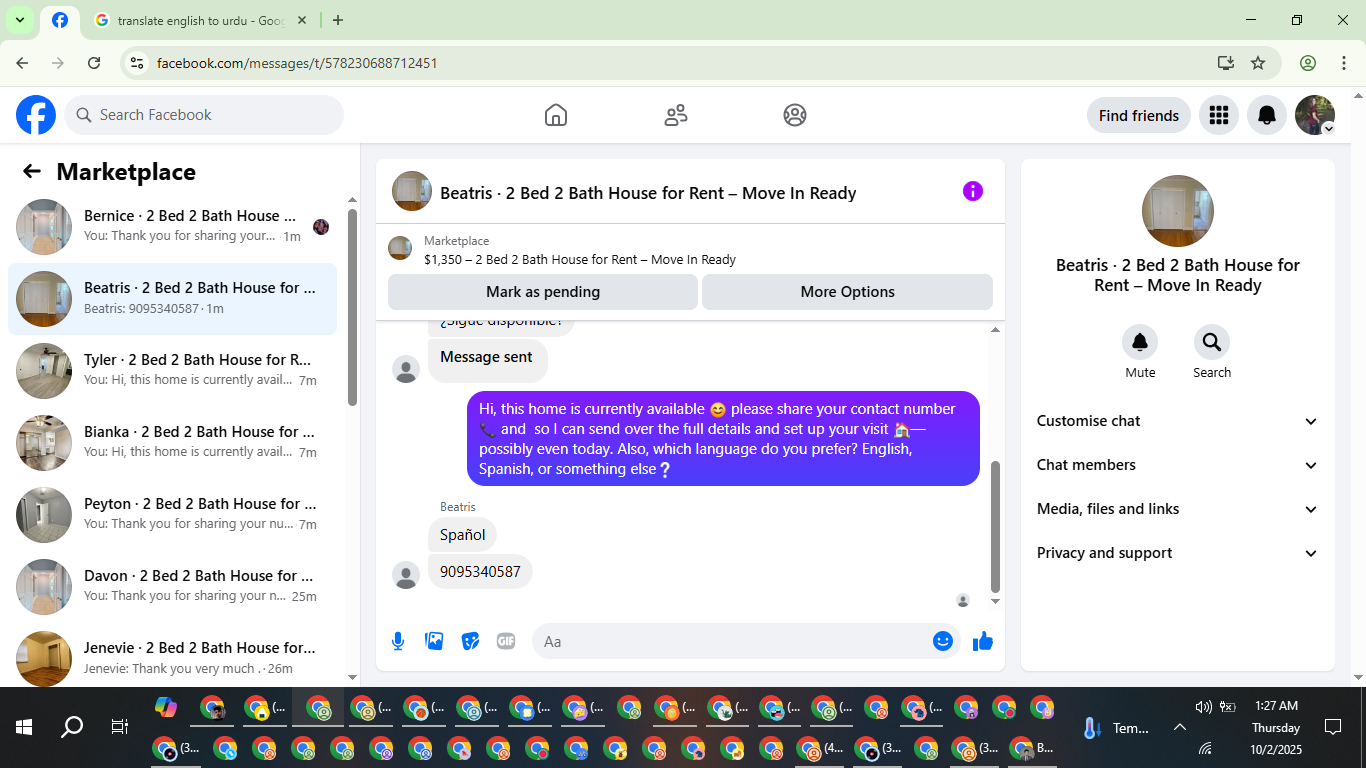Open Windows taskbar search

(72, 727)
